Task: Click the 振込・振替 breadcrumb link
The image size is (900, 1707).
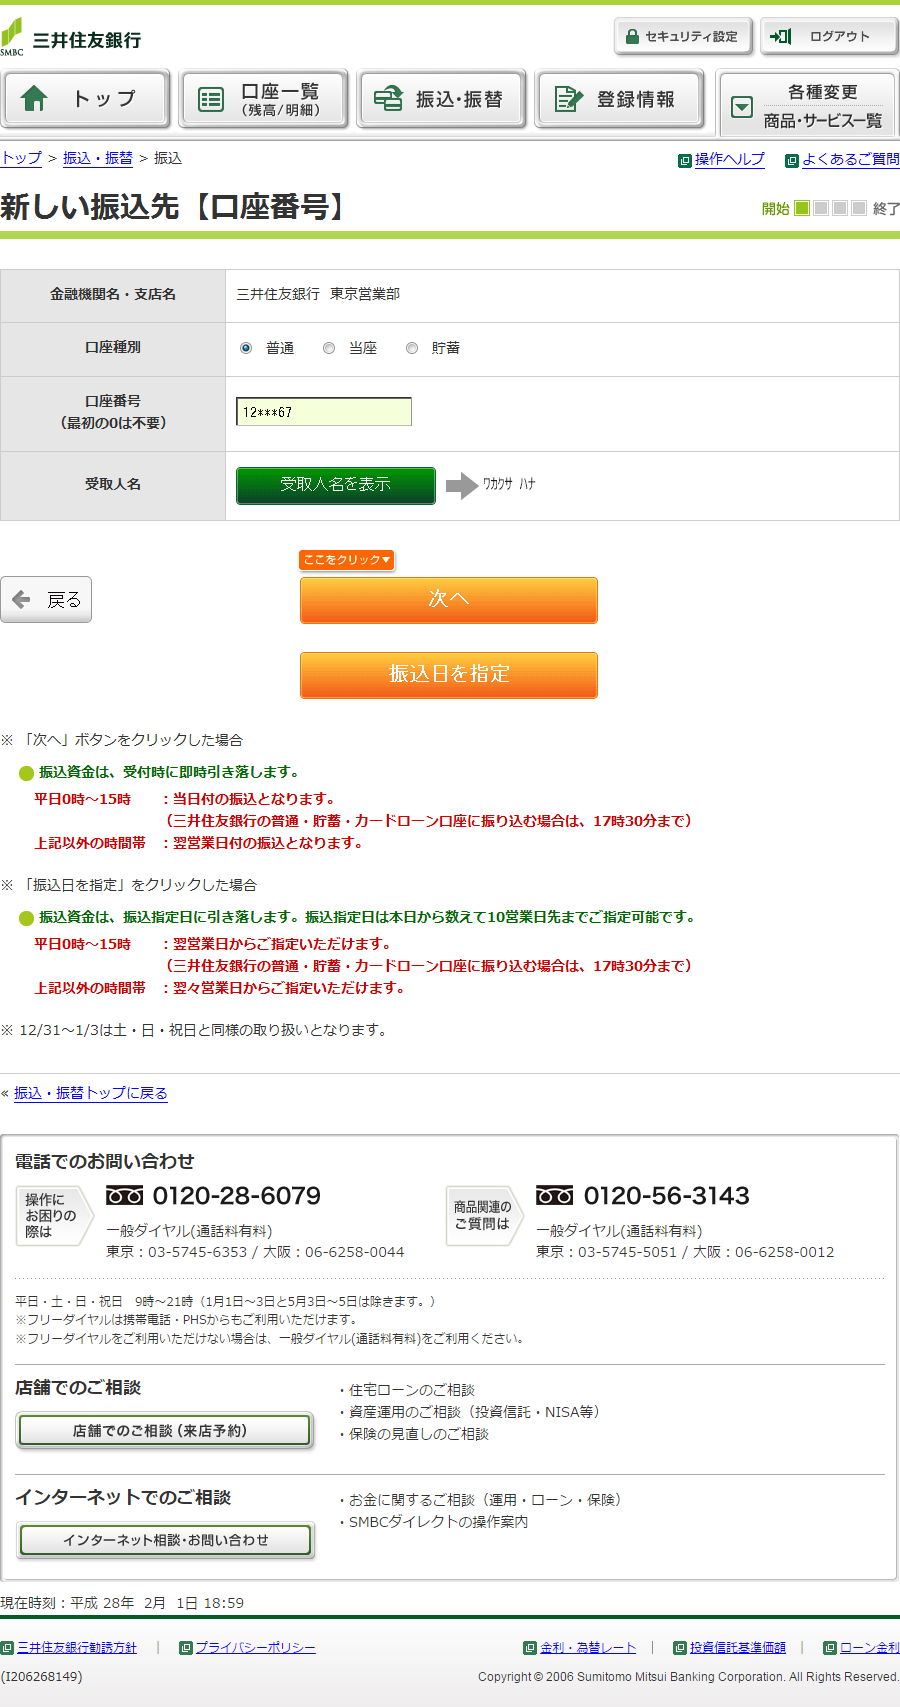Action: (98, 158)
